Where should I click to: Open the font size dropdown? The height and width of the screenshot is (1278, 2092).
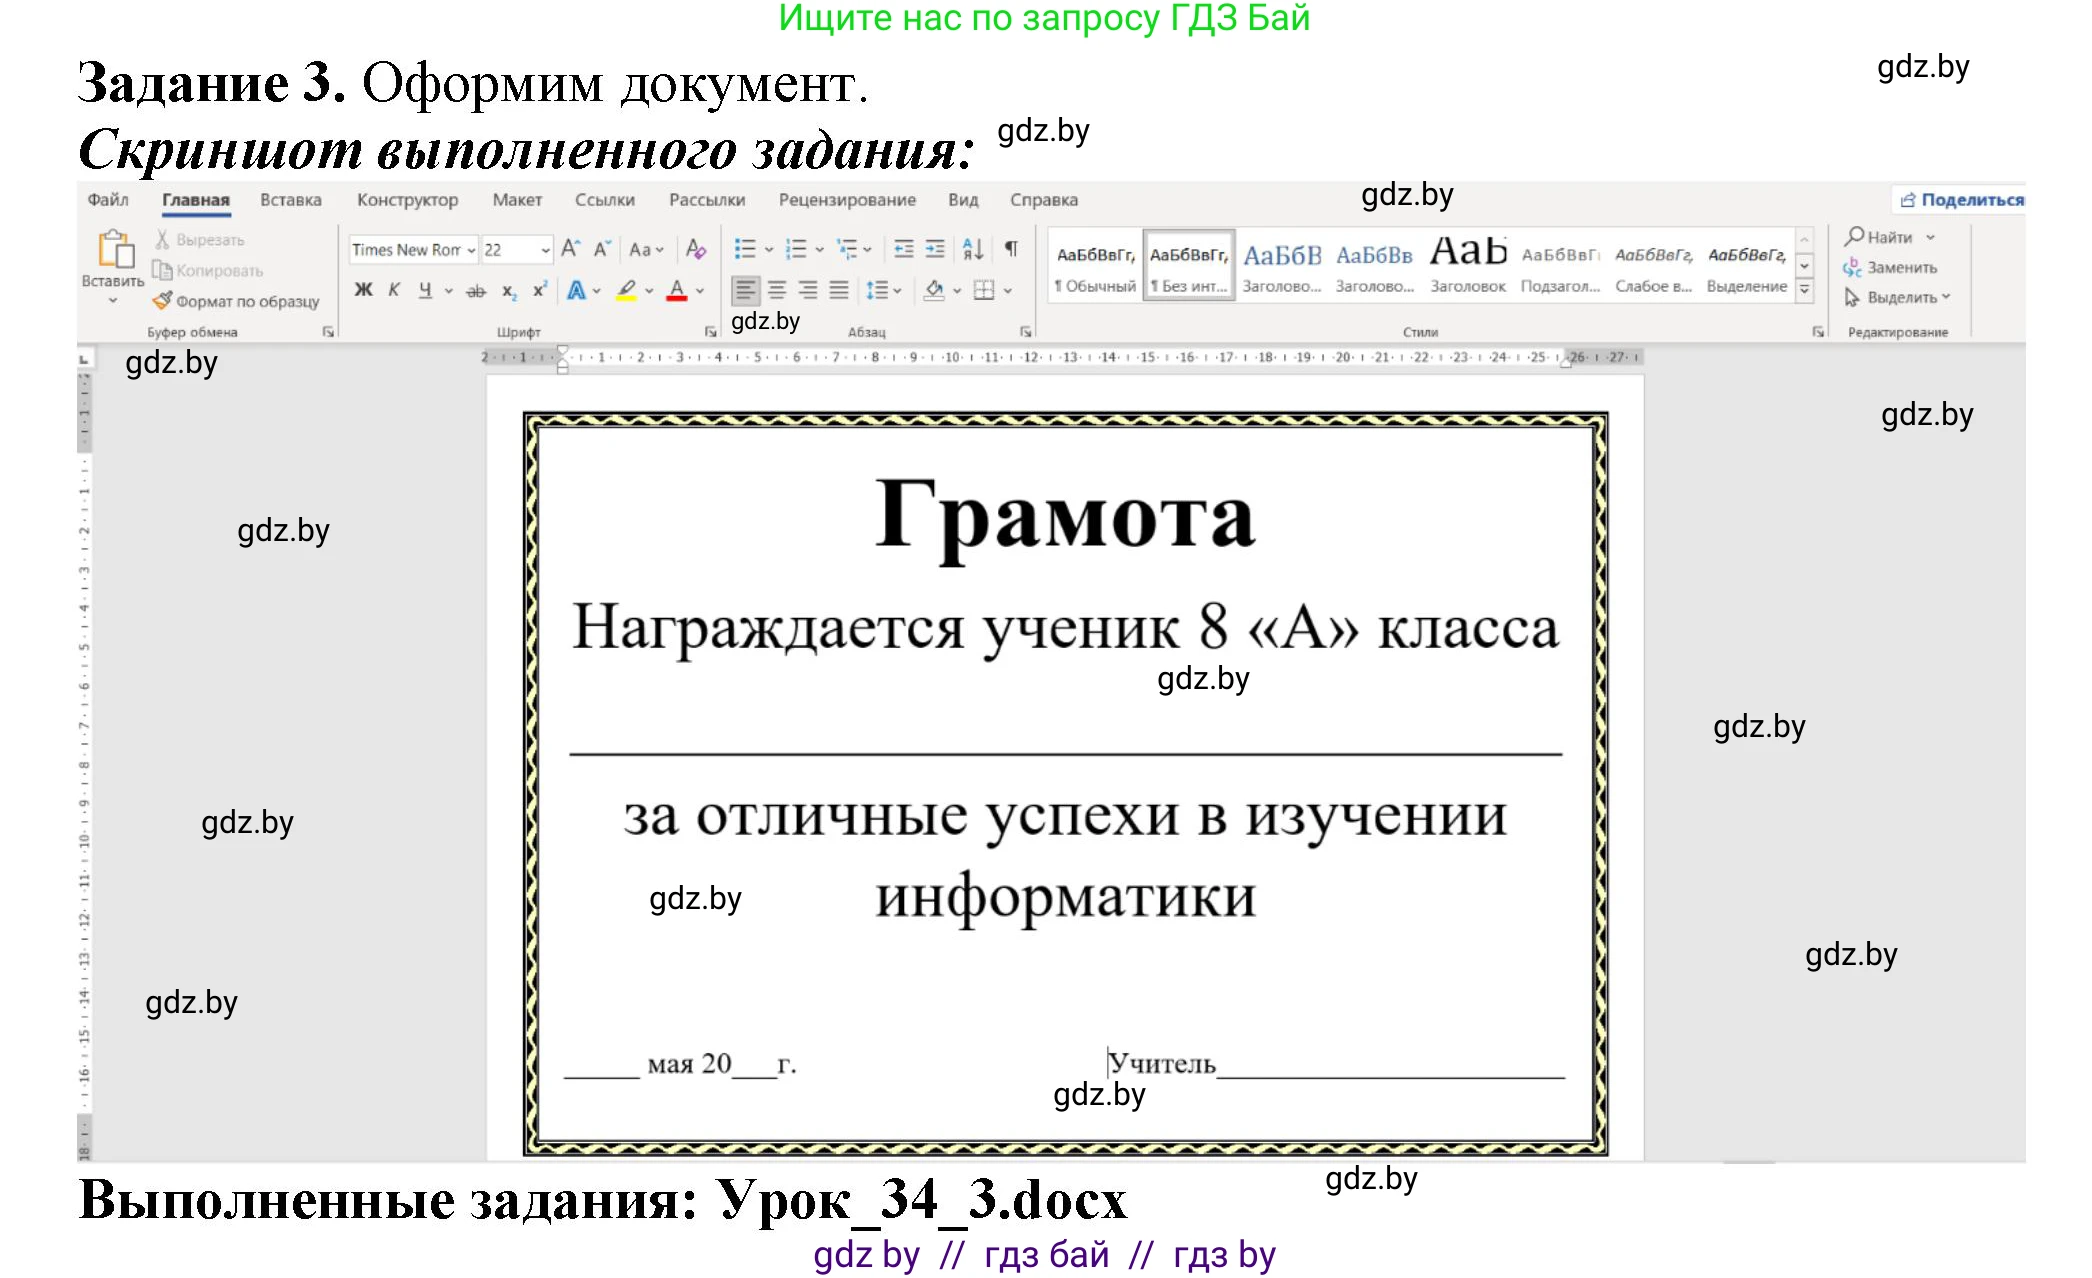(545, 250)
